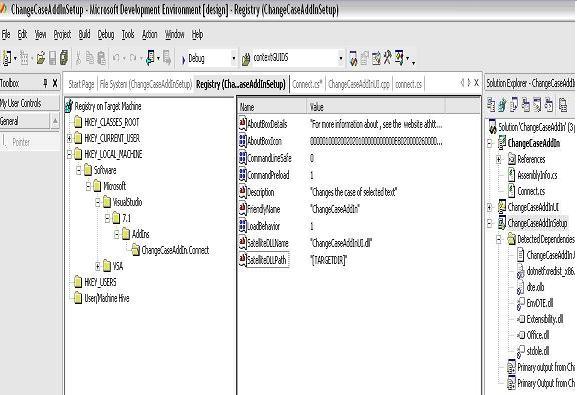The width and height of the screenshot is (577, 395).
Task: Collapse the Detected Dependencies folder
Action: tap(499, 239)
